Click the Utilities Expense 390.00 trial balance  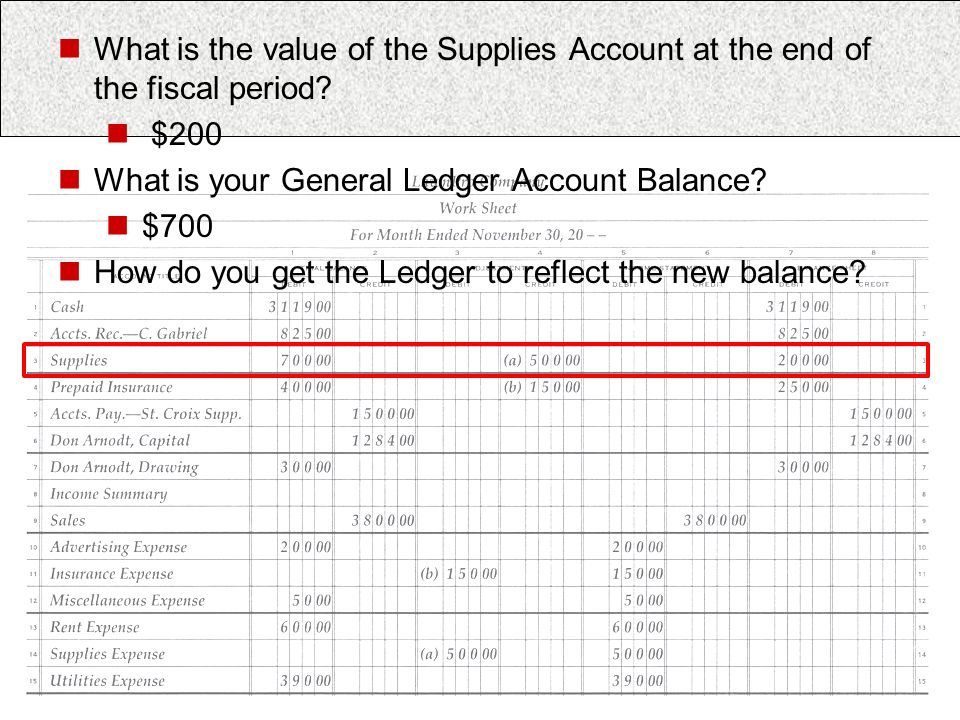tap(306, 680)
